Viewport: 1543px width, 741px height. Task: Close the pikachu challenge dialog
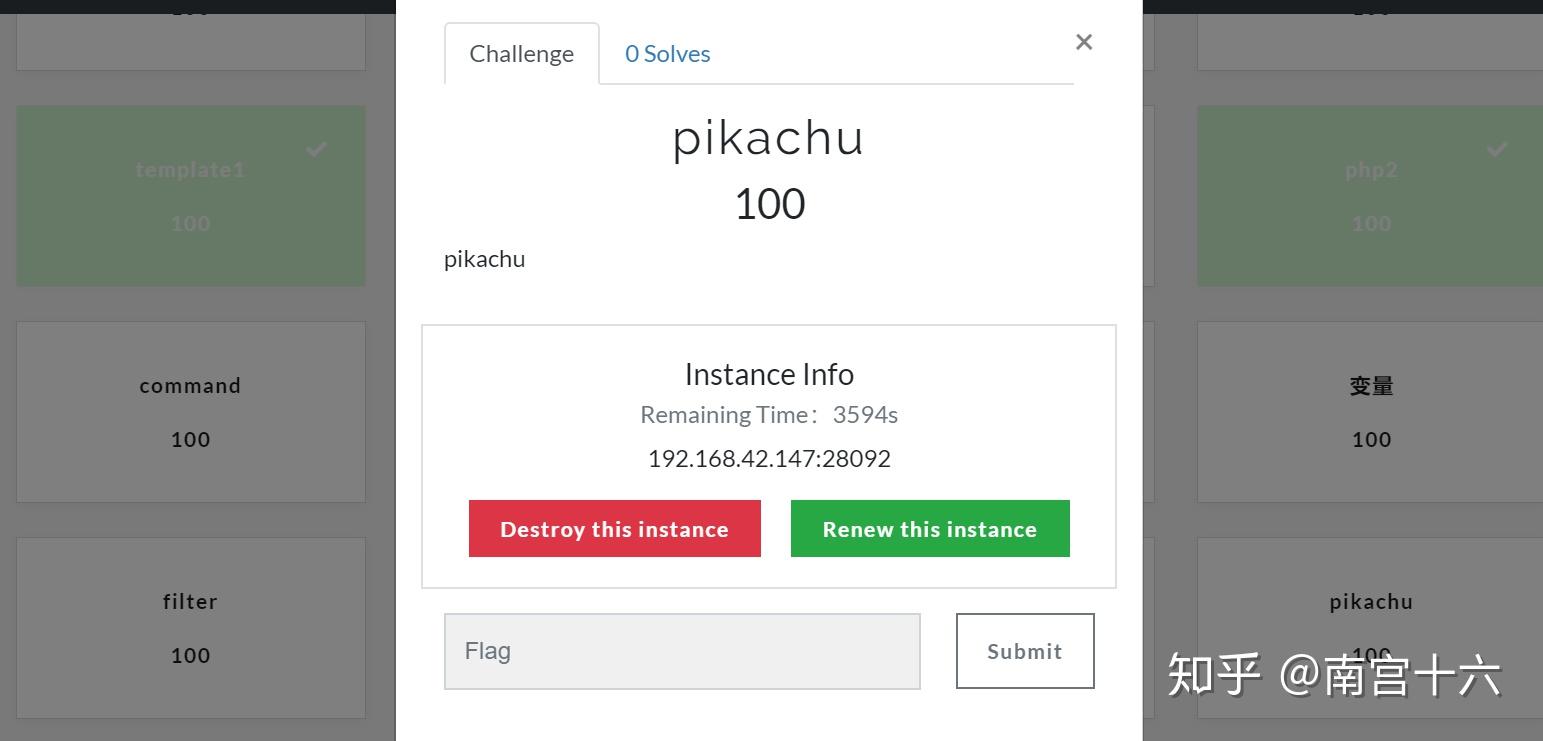[x=1084, y=42]
